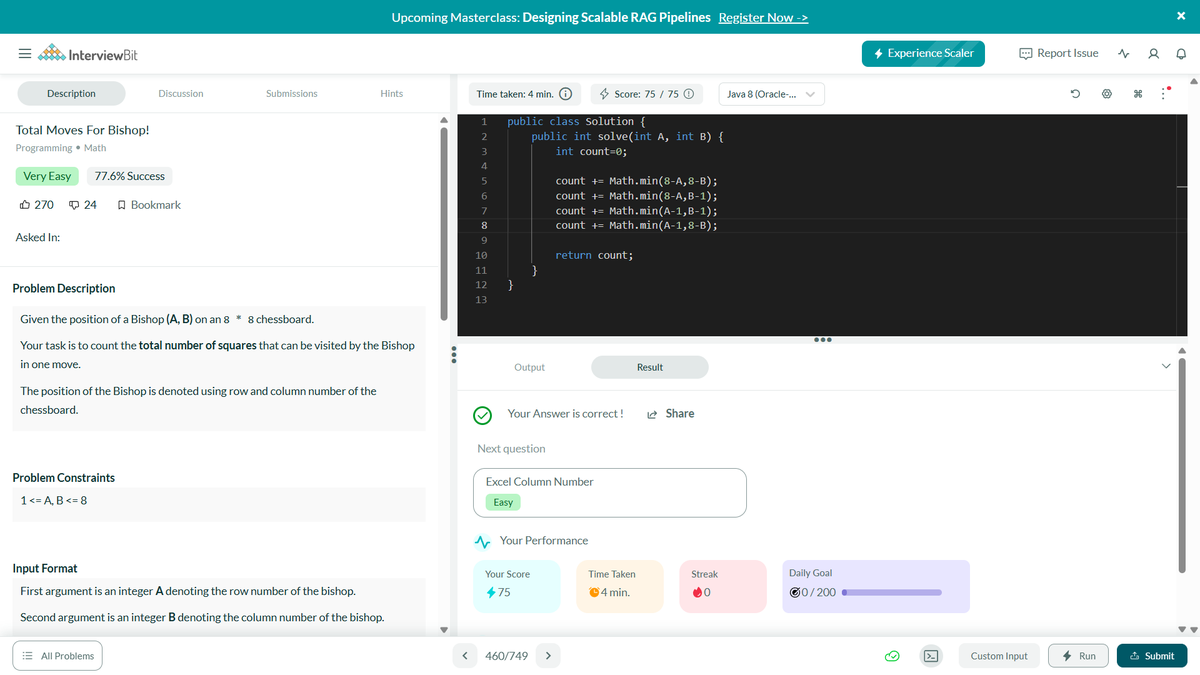1200x675 pixels.
Task: Click the Your Score card
Action: 518,586
